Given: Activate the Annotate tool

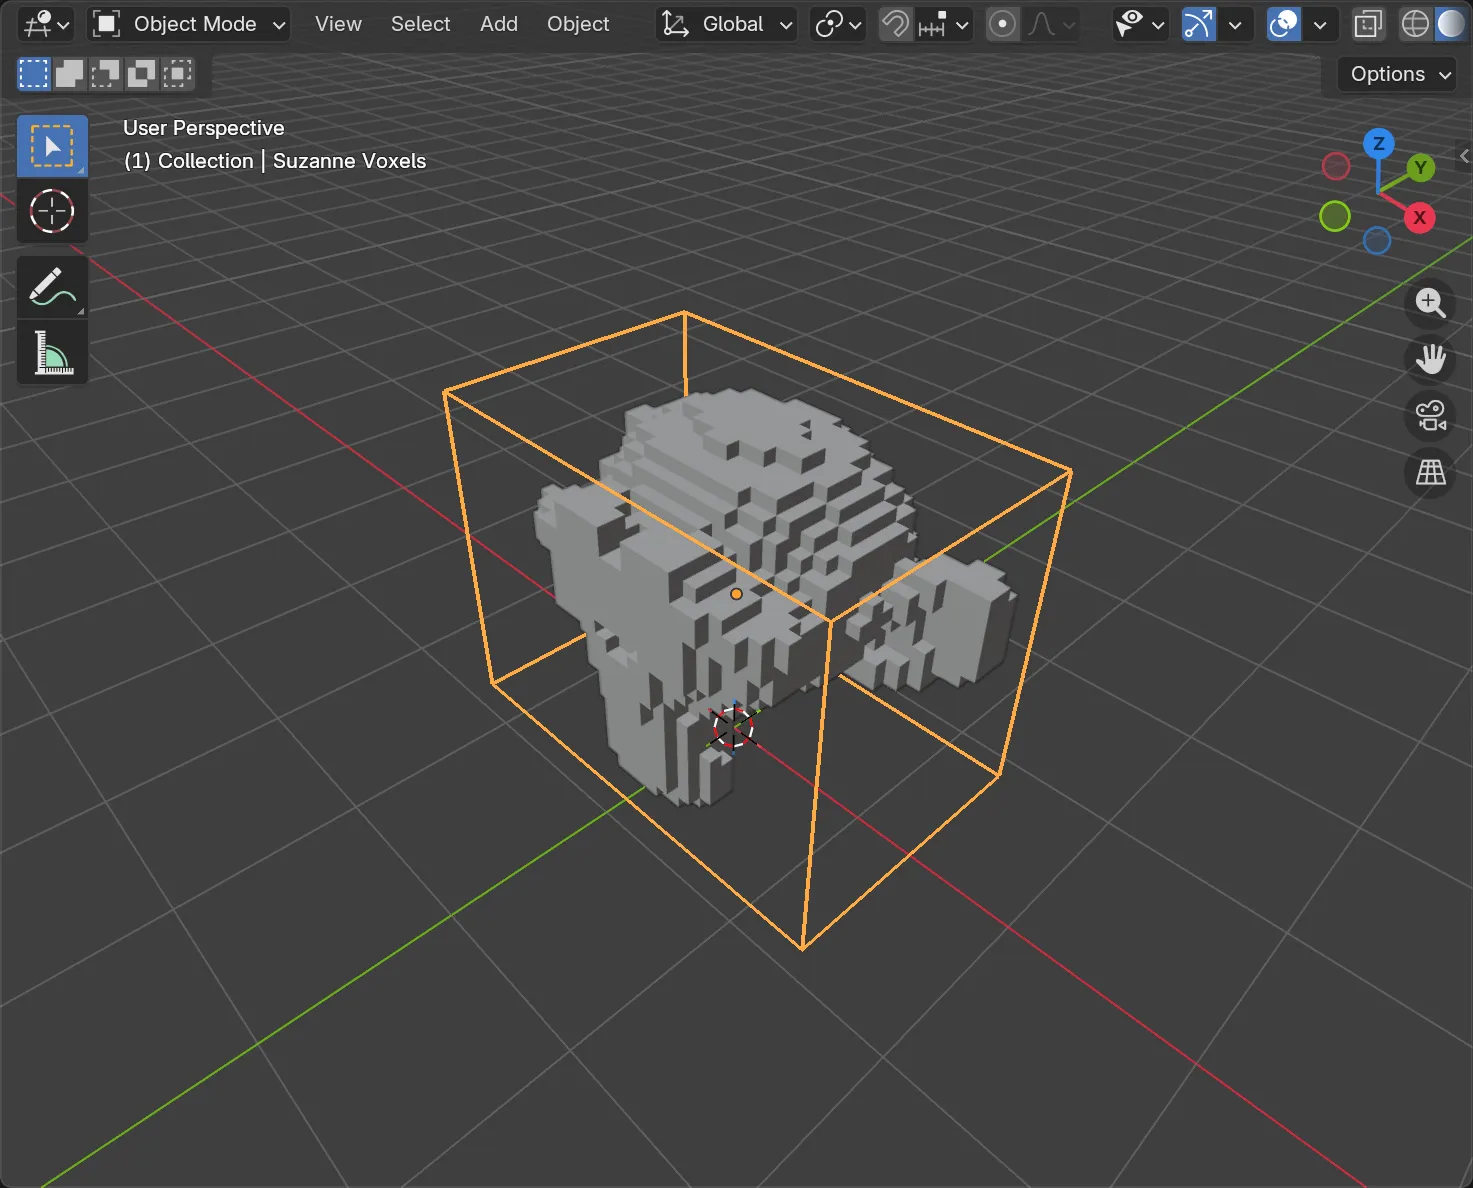Looking at the screenshot, I should pos(52,287).
